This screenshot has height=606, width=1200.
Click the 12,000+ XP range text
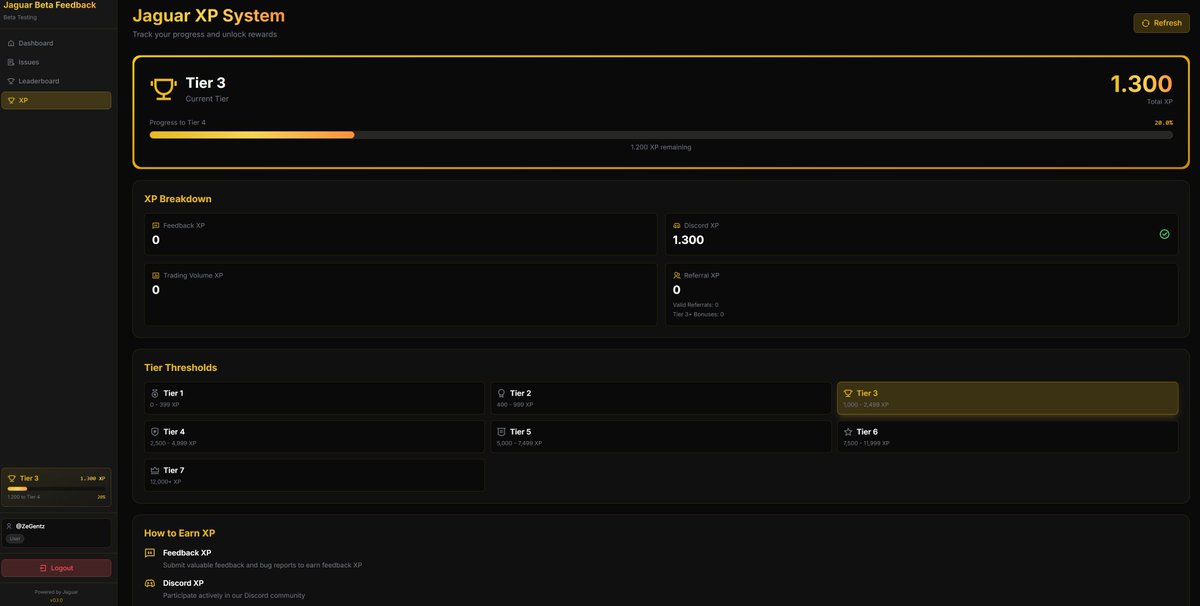[x=165, y=481]
